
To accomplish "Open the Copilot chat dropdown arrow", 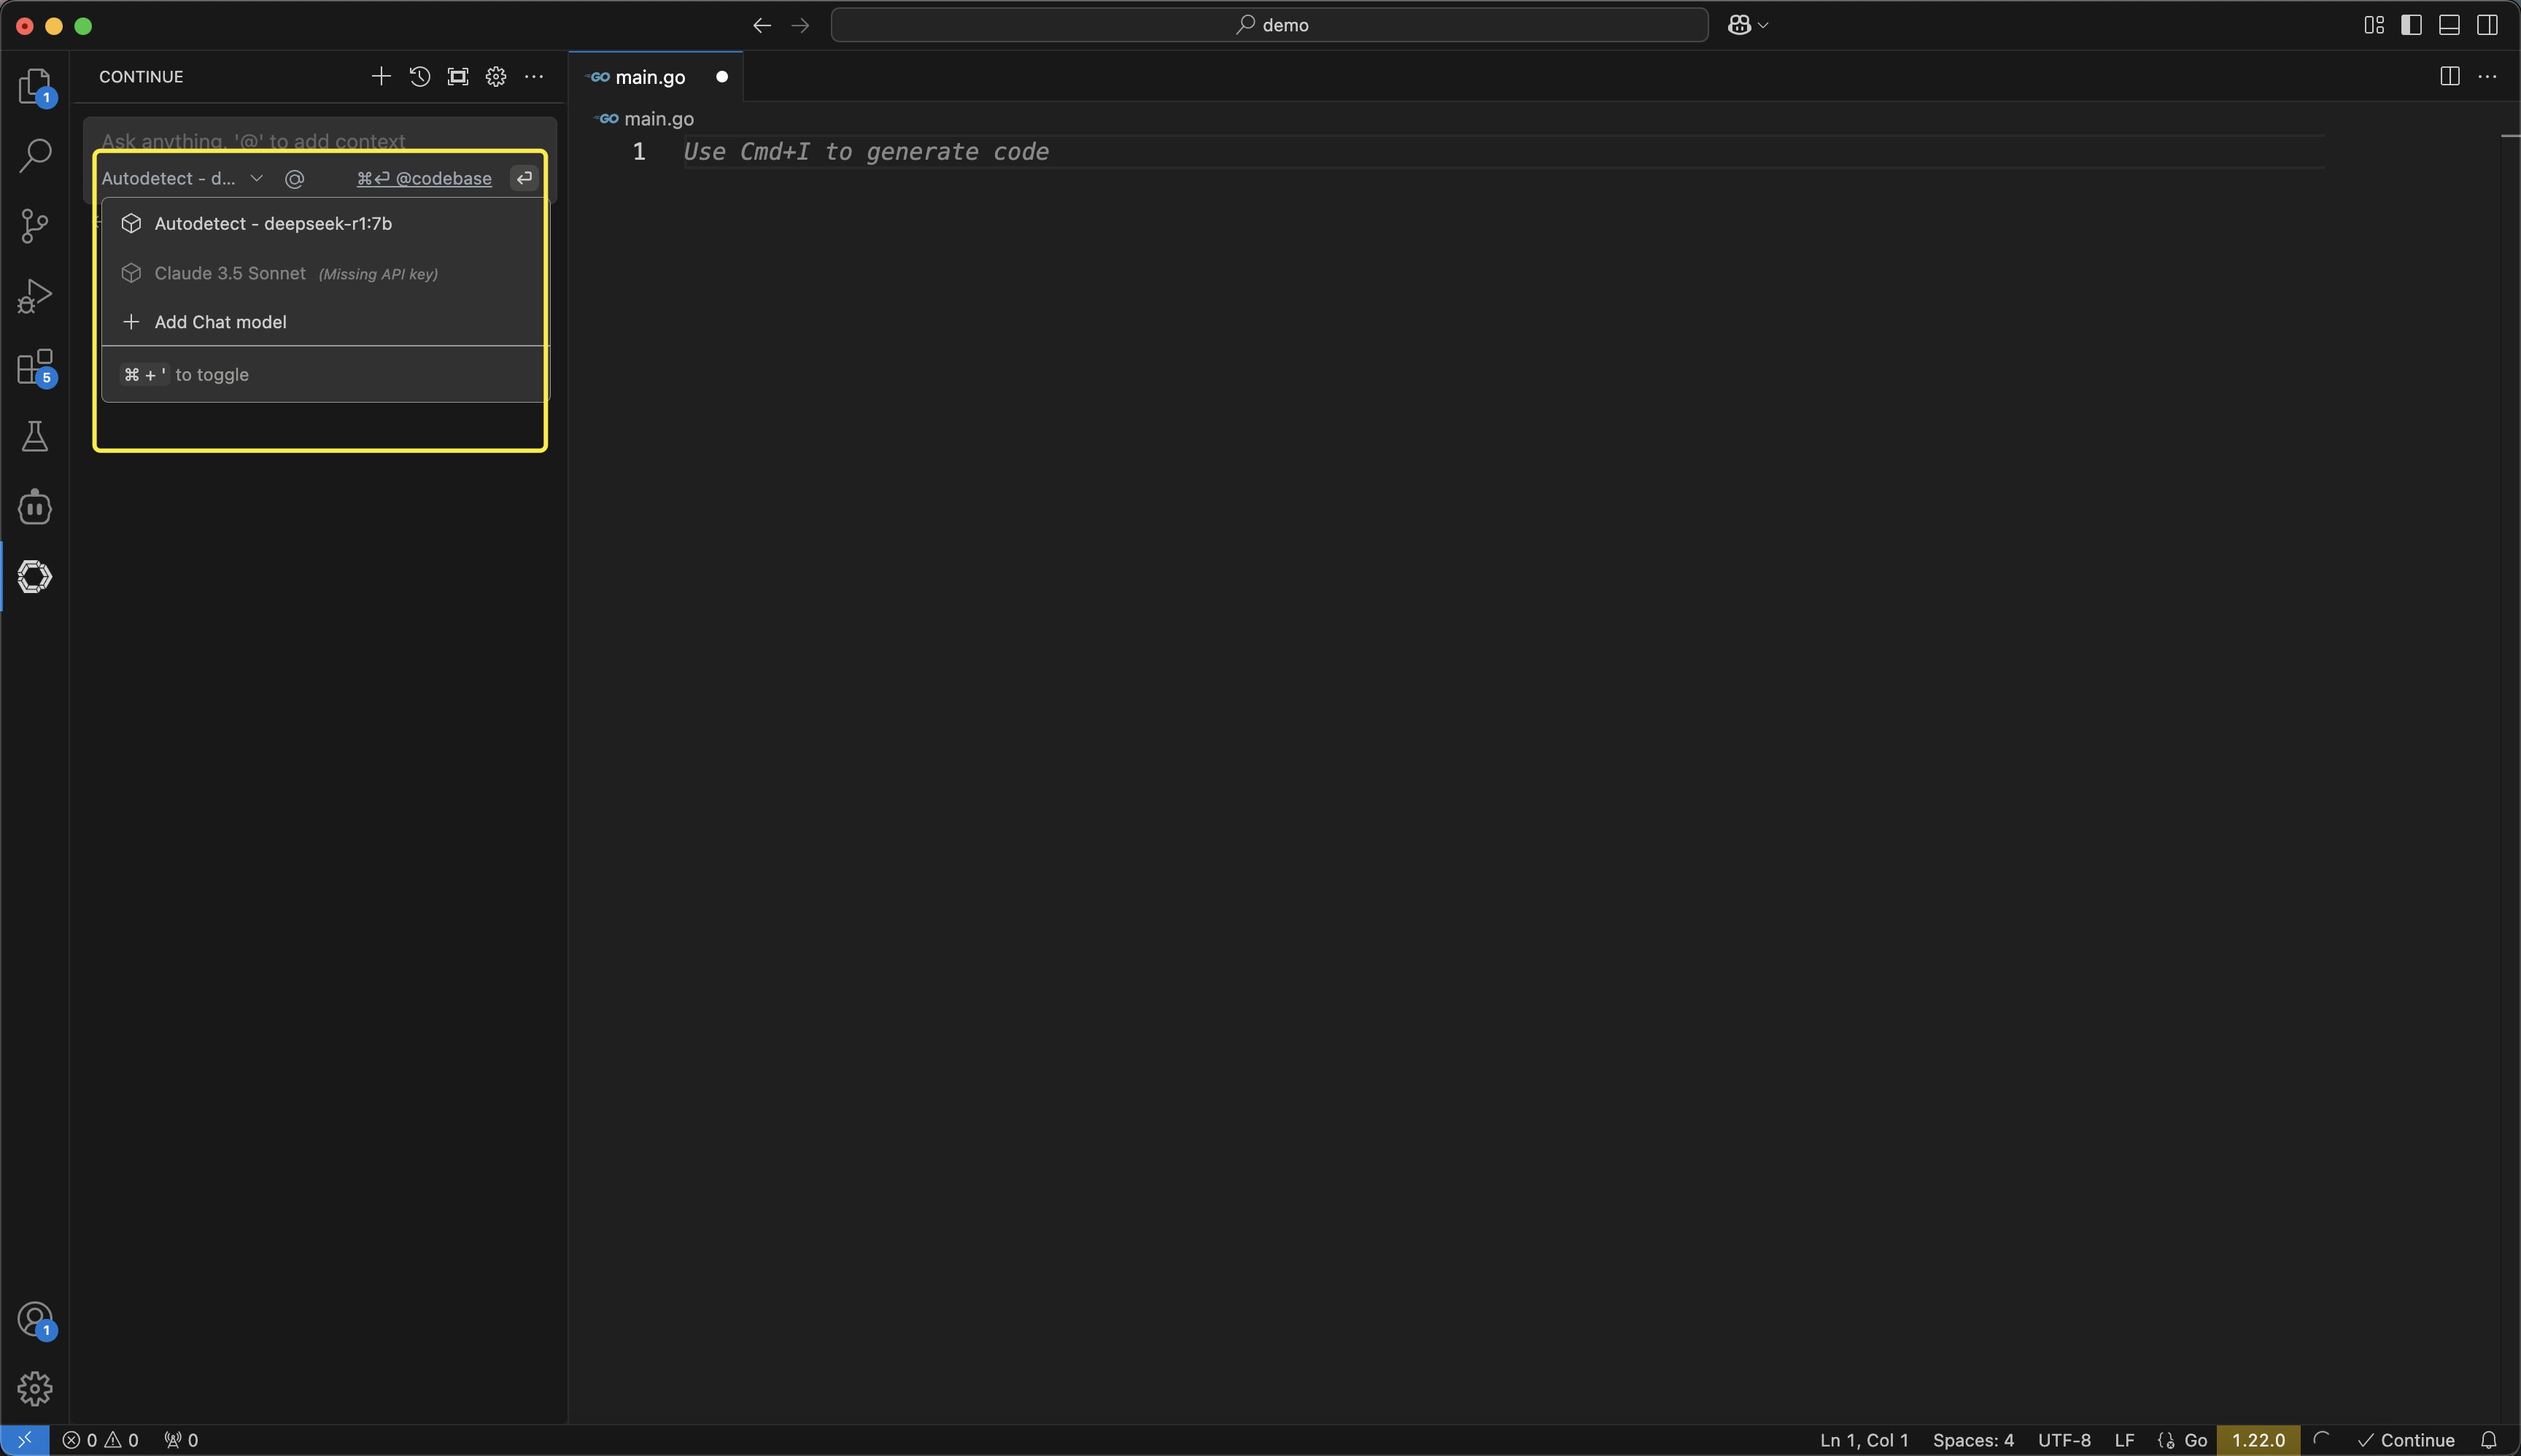I will pos(1763,25).
